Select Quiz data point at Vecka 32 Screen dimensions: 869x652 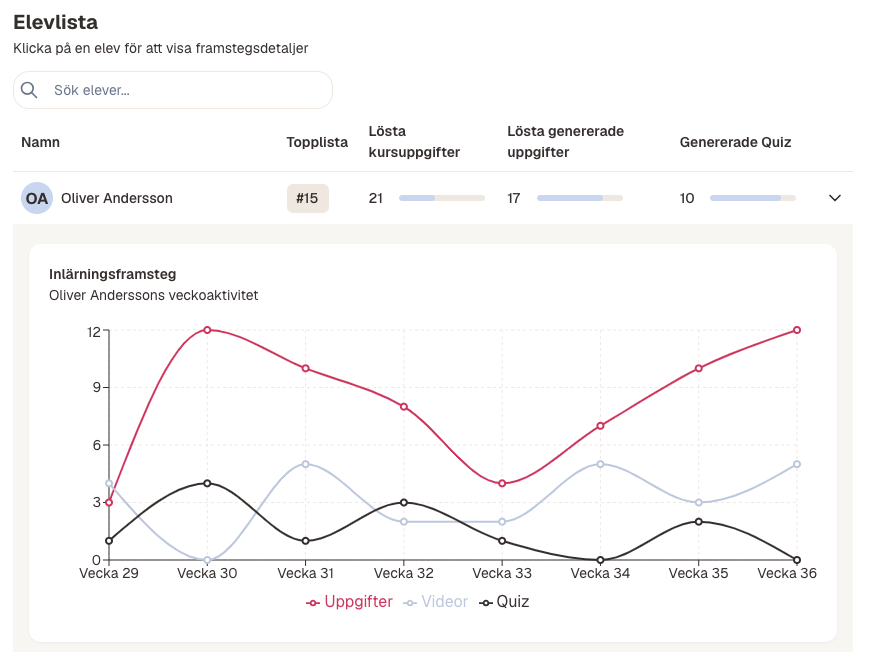[x=404, y=502]
